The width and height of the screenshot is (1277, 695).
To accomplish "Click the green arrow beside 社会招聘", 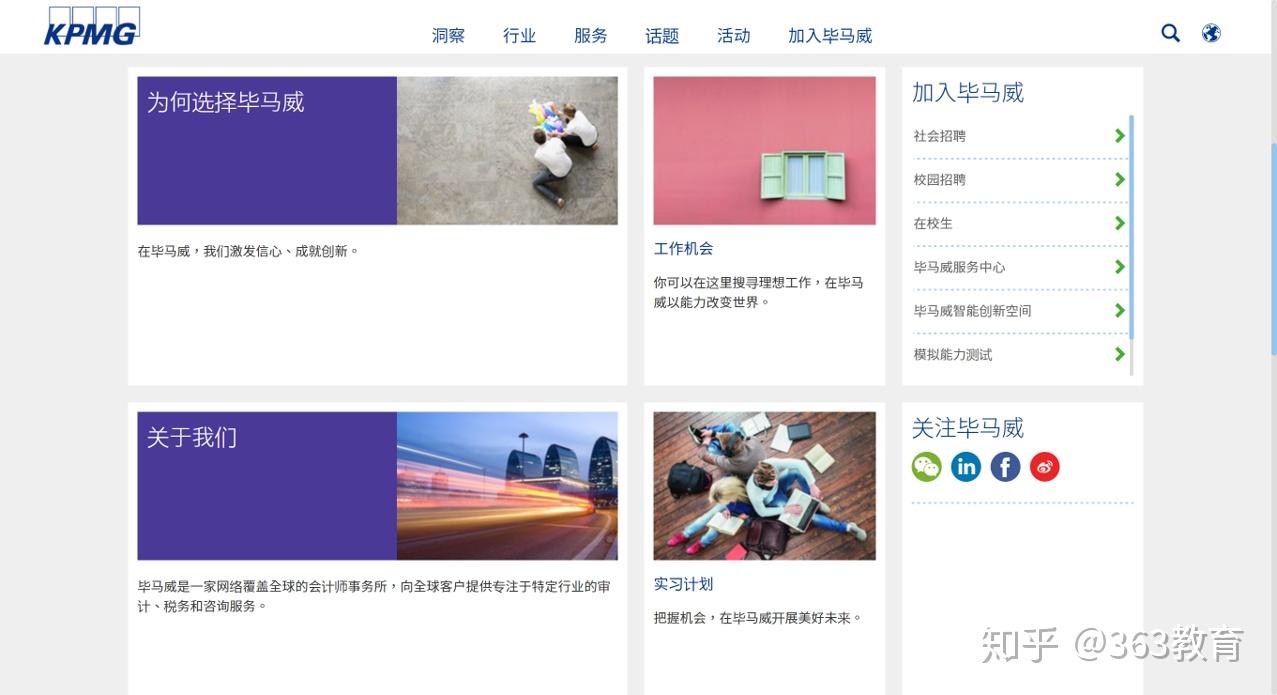I will [1120, 136].
